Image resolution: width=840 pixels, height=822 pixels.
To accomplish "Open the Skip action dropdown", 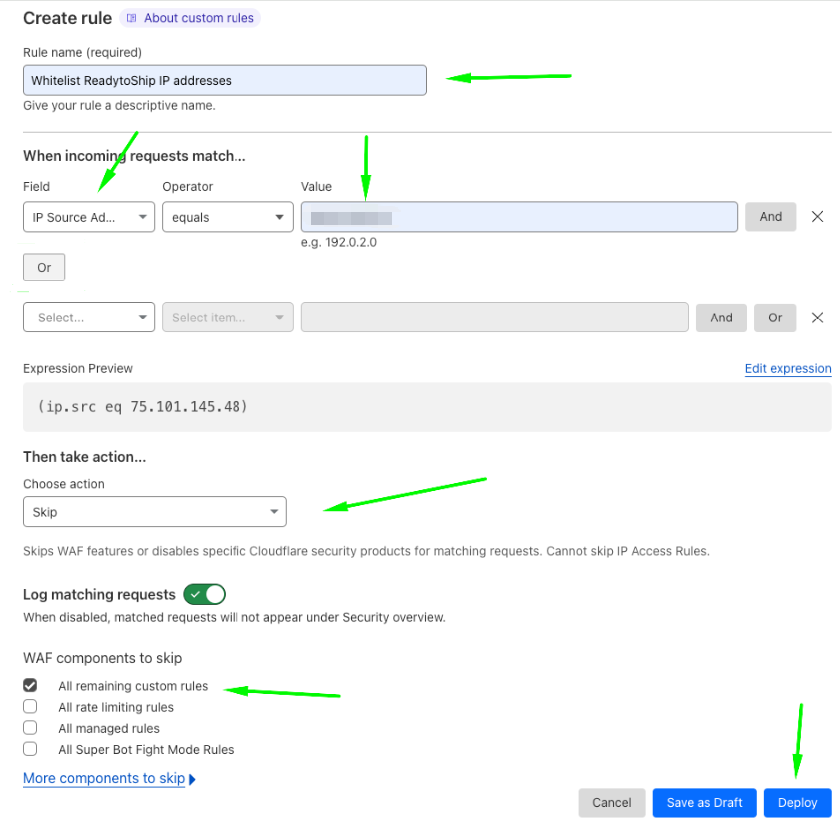I will click(x=154, y=512).
